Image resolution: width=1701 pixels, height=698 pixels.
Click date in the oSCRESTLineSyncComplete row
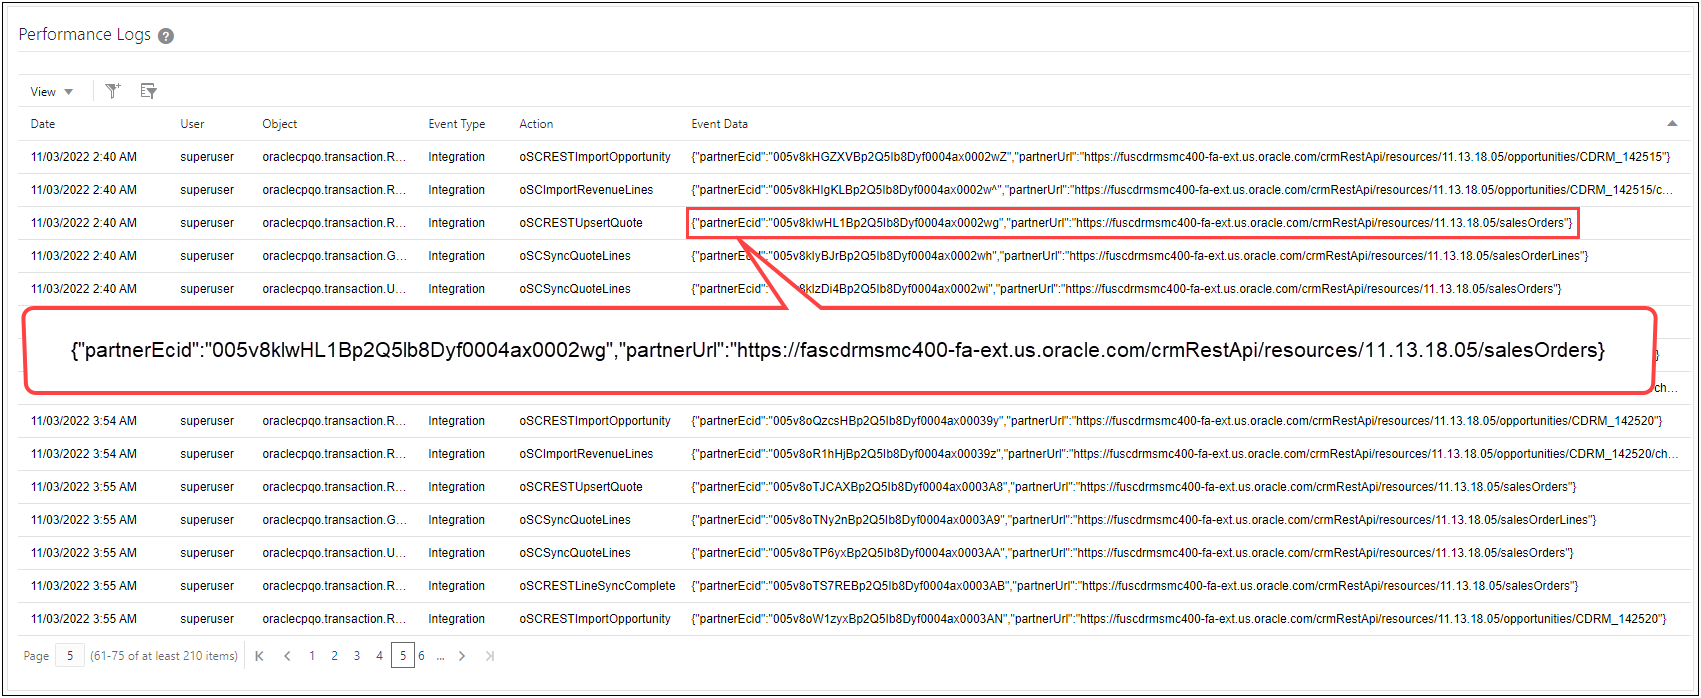click(x=84, y=586)
